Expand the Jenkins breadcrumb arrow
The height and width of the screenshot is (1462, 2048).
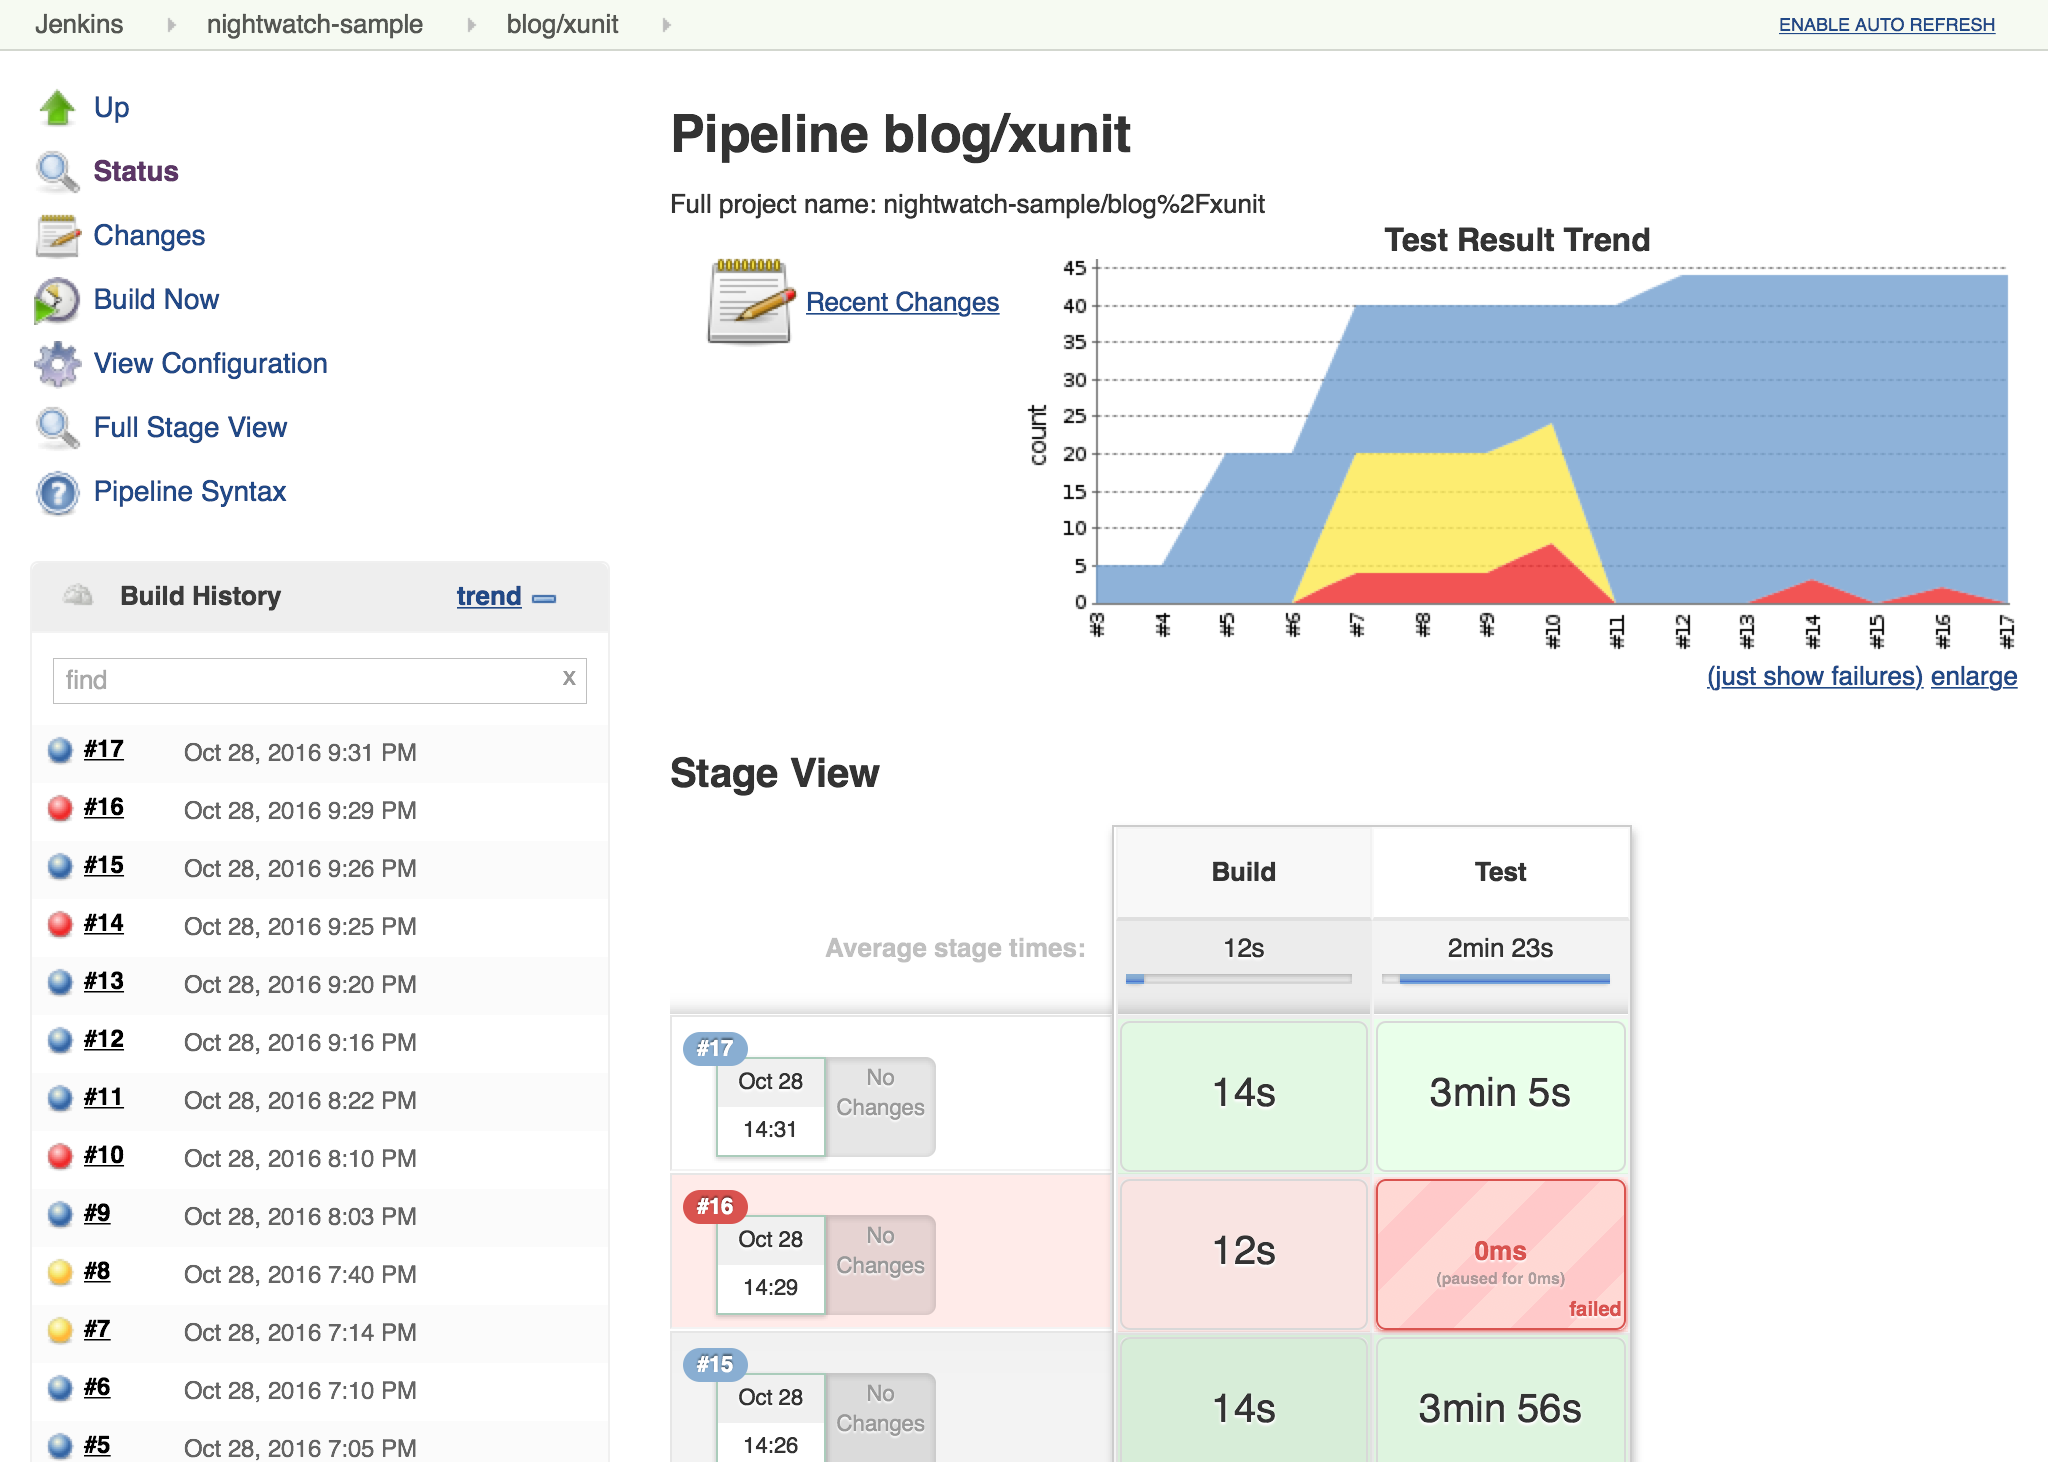171,25
